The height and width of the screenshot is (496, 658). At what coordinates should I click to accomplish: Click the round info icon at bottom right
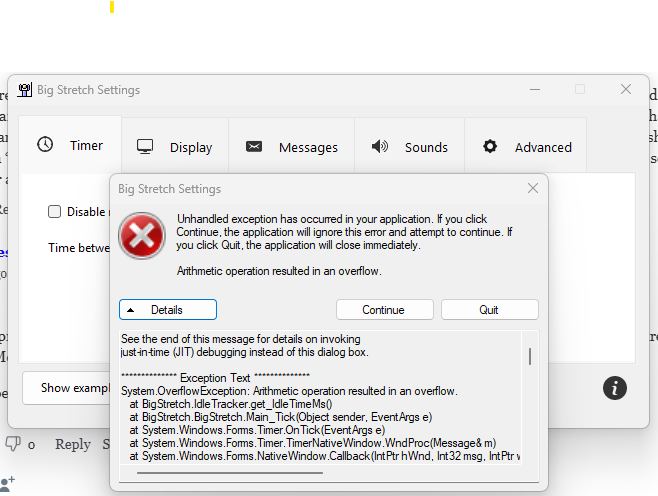(x=616, y=387)
